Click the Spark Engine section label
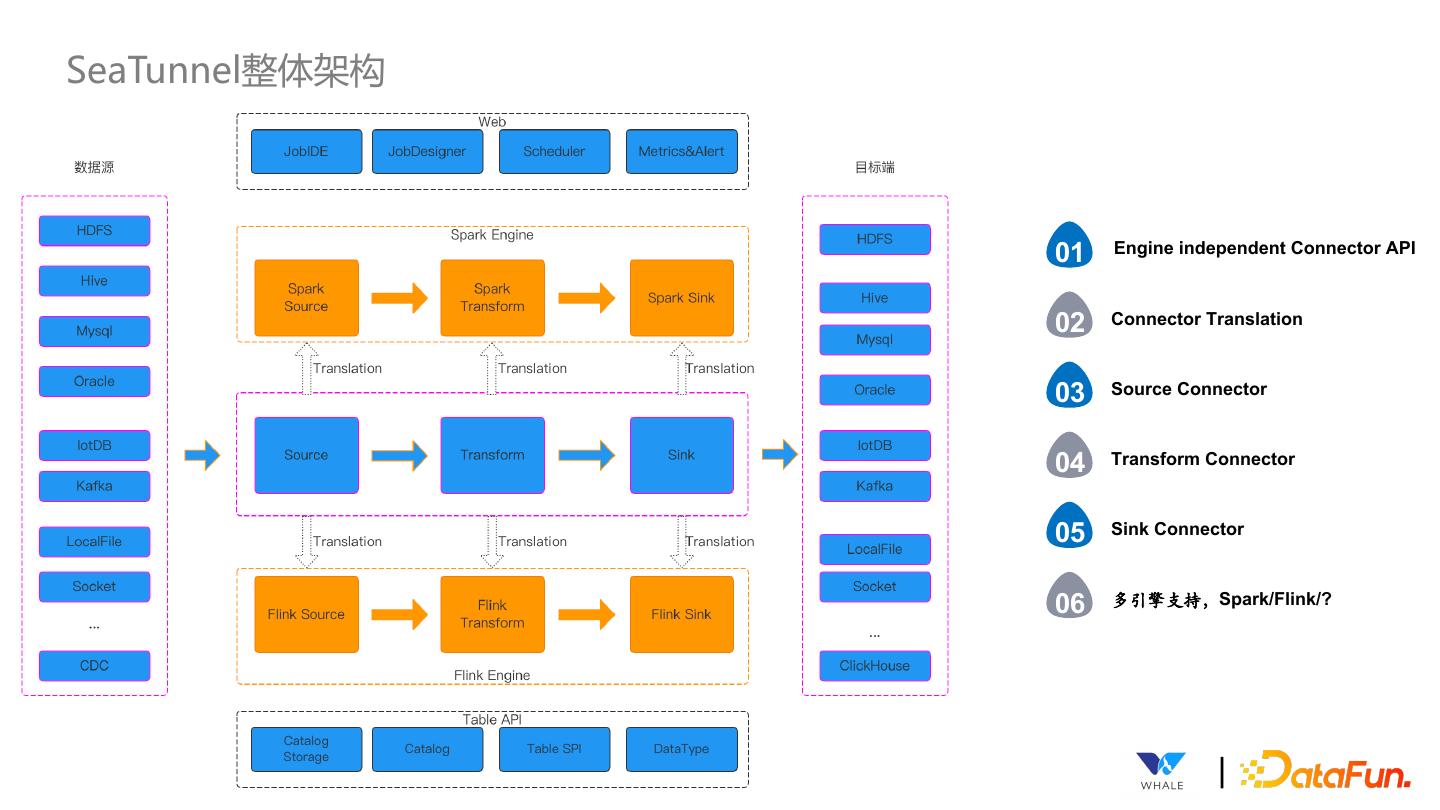The image size is (1440, 810). pos(492,234)
